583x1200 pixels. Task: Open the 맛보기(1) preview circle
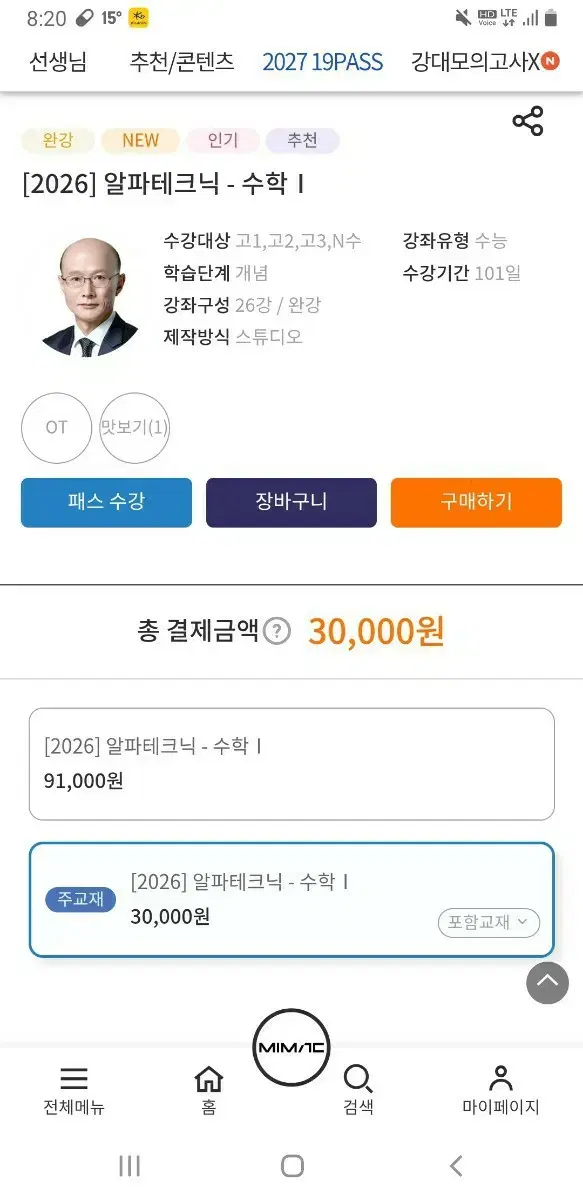135,428
